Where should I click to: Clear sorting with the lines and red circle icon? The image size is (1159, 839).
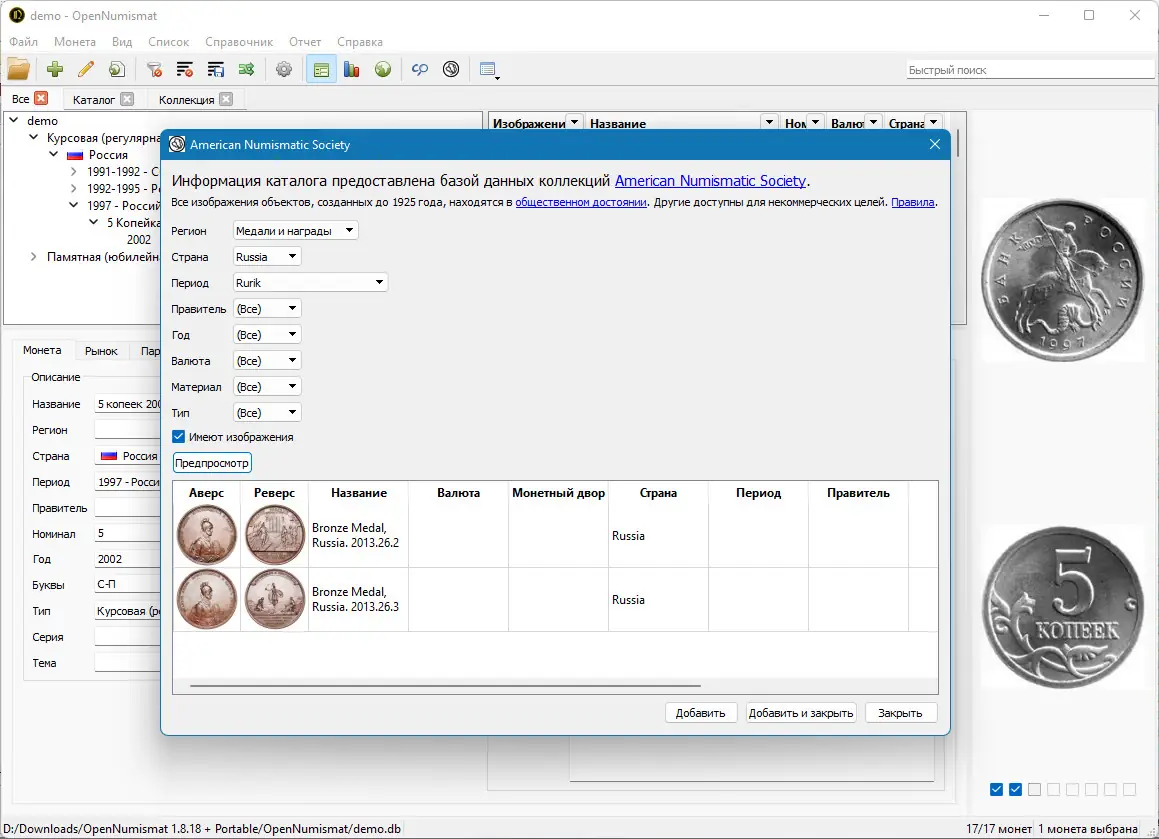185,69
